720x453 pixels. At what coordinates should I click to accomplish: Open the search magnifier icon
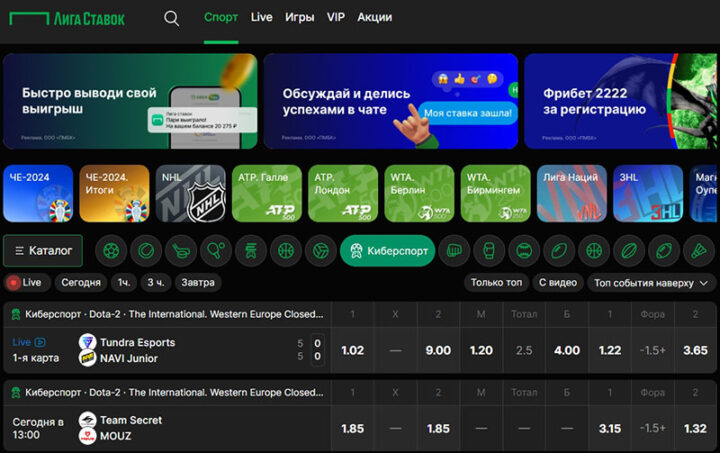click(x=171, y=18)
